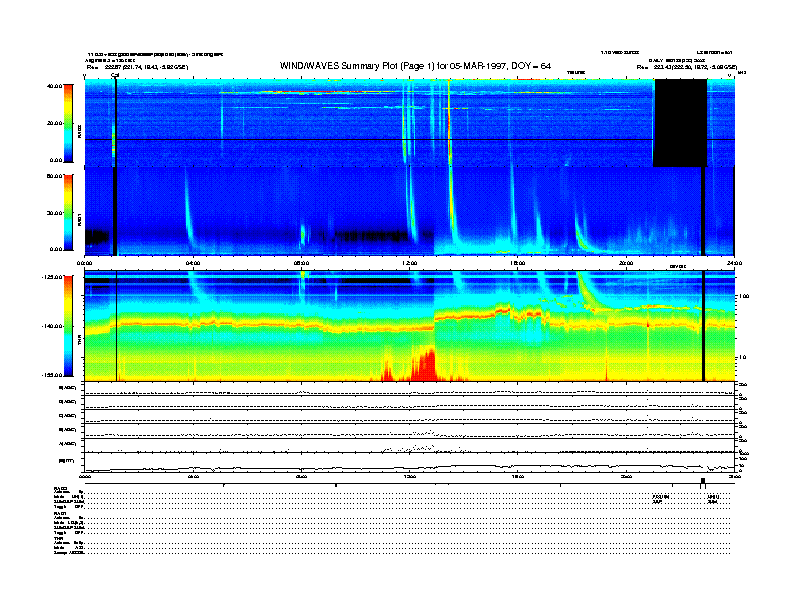The image size is (792, 612).
Task: Click the 20:00 tick label below RAD1 panel
Action: click(x=626, y=263)
